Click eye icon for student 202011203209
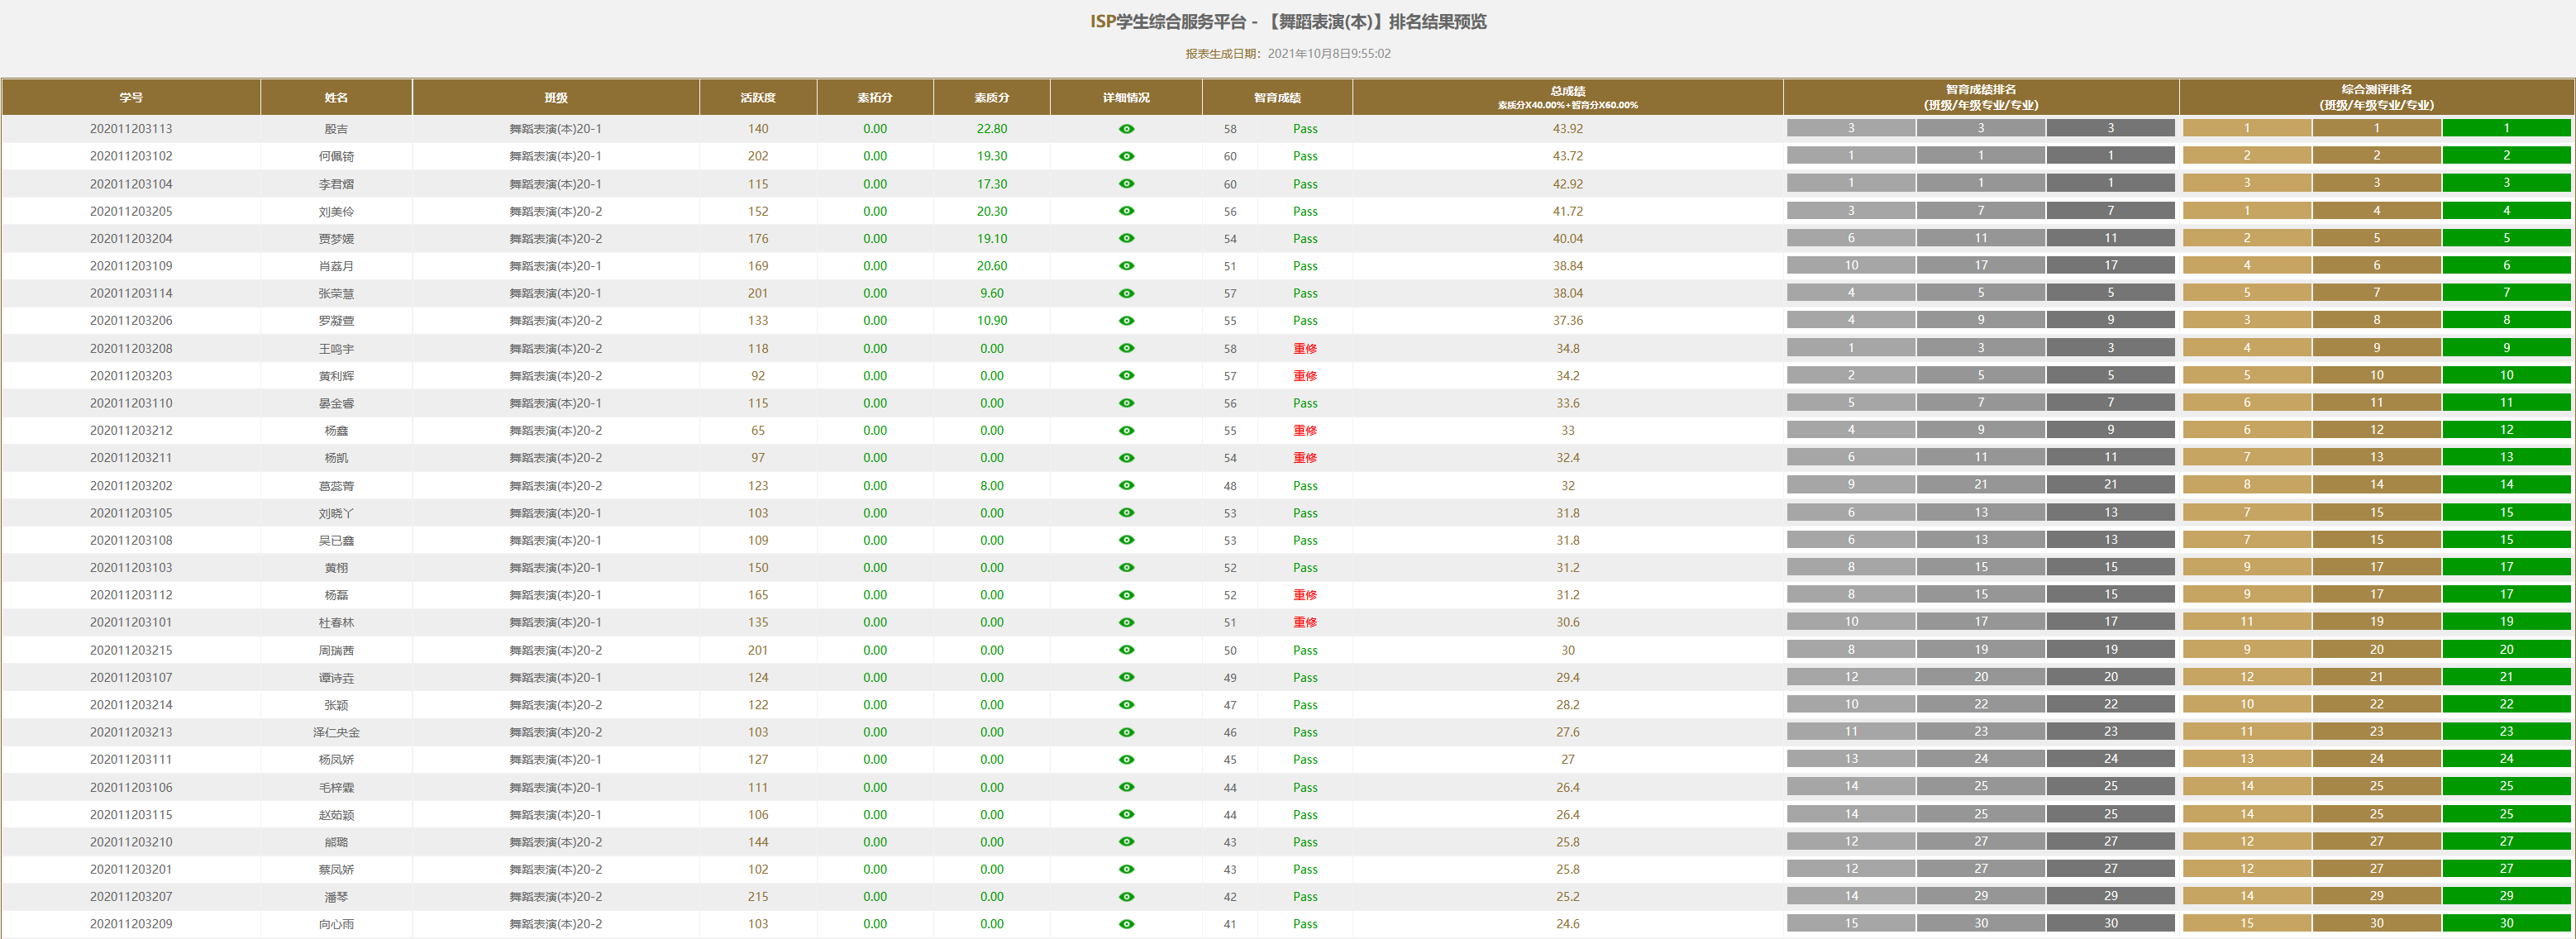2576x939 pixels. [1126, 924]
